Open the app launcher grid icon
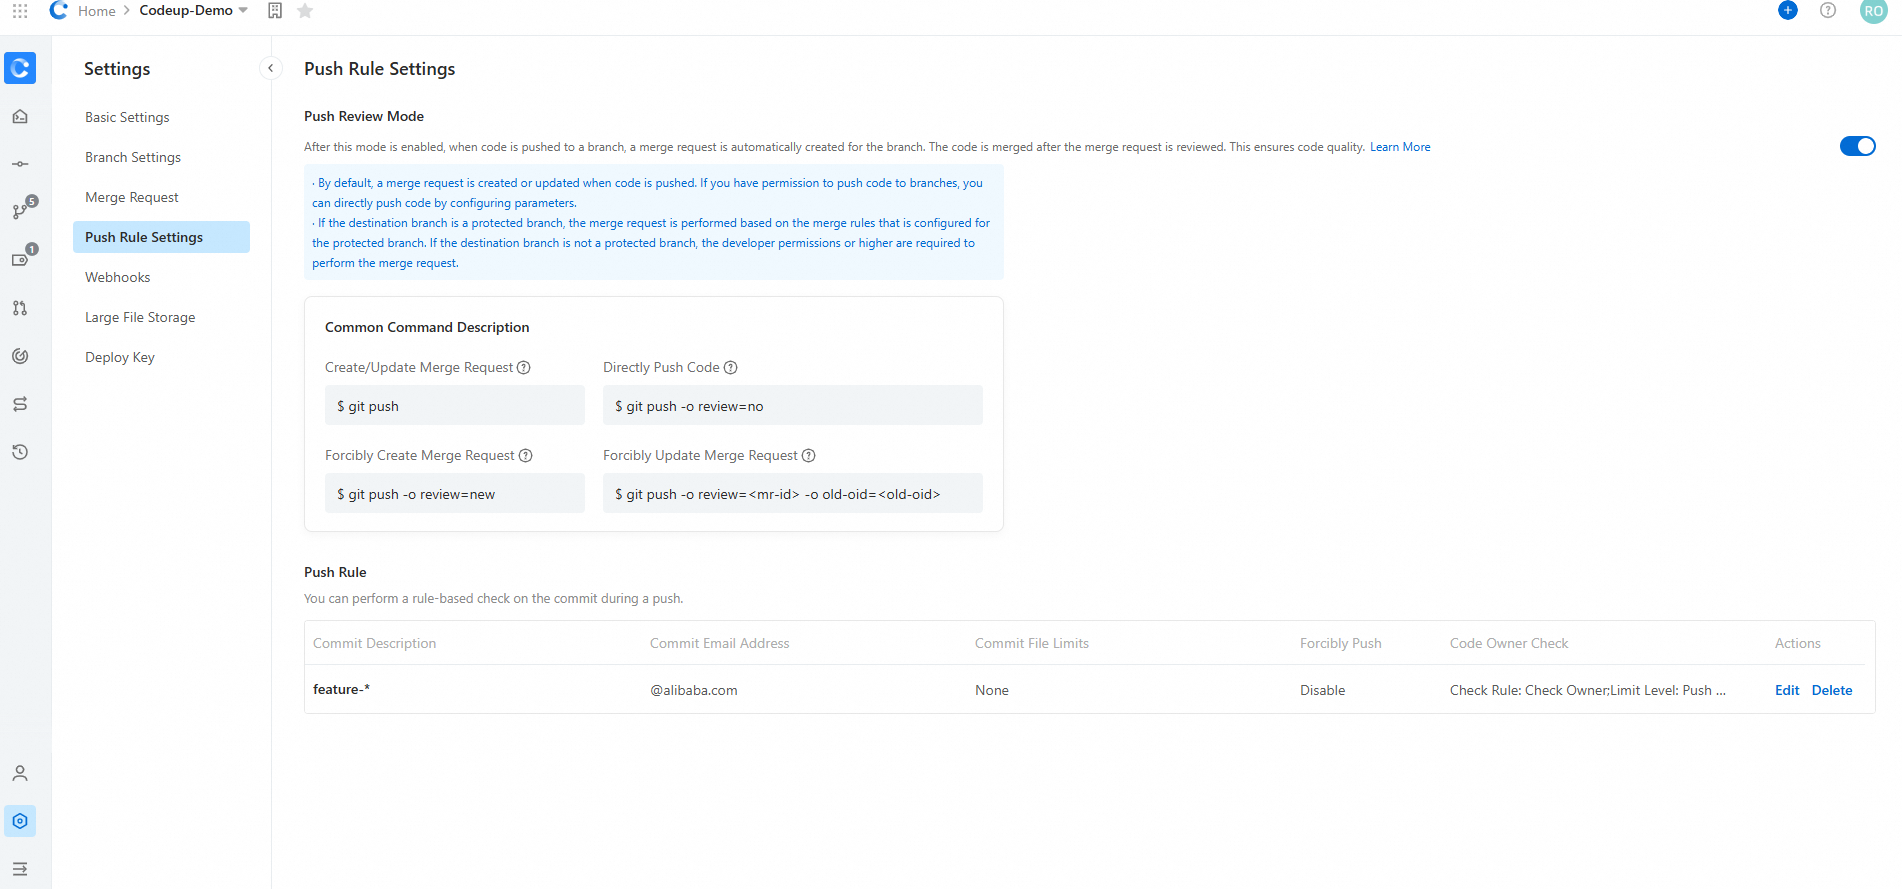 tap(20, 11)
